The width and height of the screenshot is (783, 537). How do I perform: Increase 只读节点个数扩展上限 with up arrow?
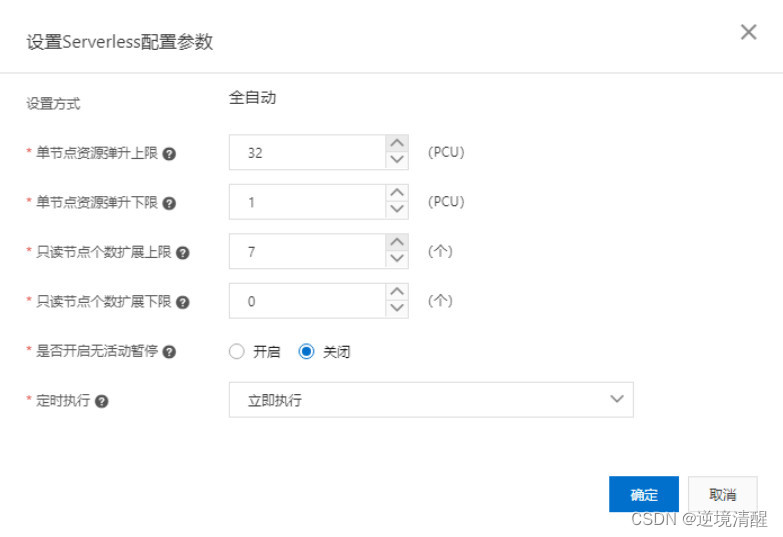(x=397, y=242)
